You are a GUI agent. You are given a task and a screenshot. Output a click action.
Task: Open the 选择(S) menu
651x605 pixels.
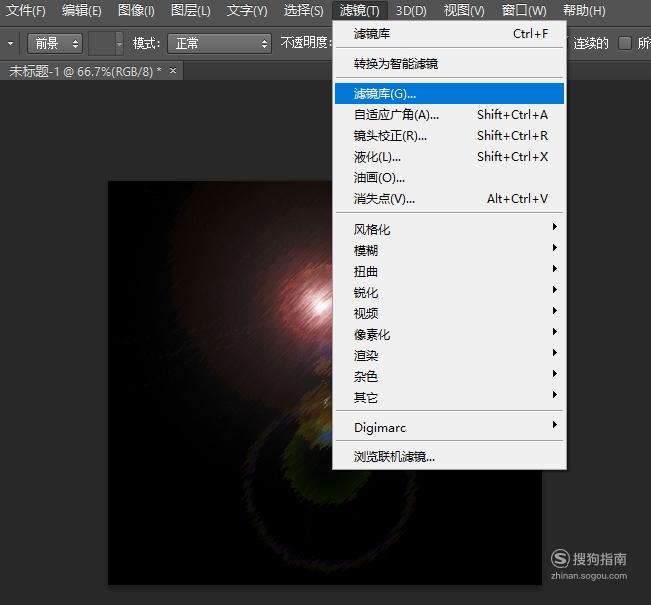tap(303, 10)
